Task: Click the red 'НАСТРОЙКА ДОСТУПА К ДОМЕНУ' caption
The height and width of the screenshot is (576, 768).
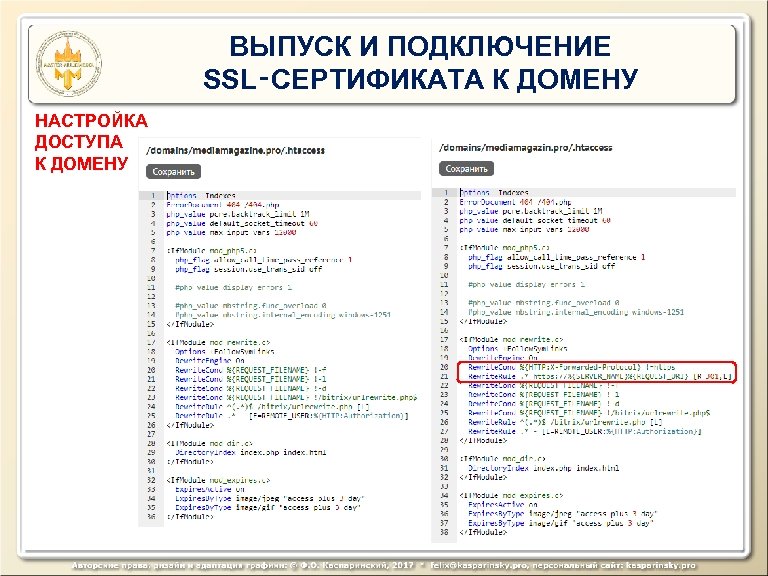Action: coord(91,142)
